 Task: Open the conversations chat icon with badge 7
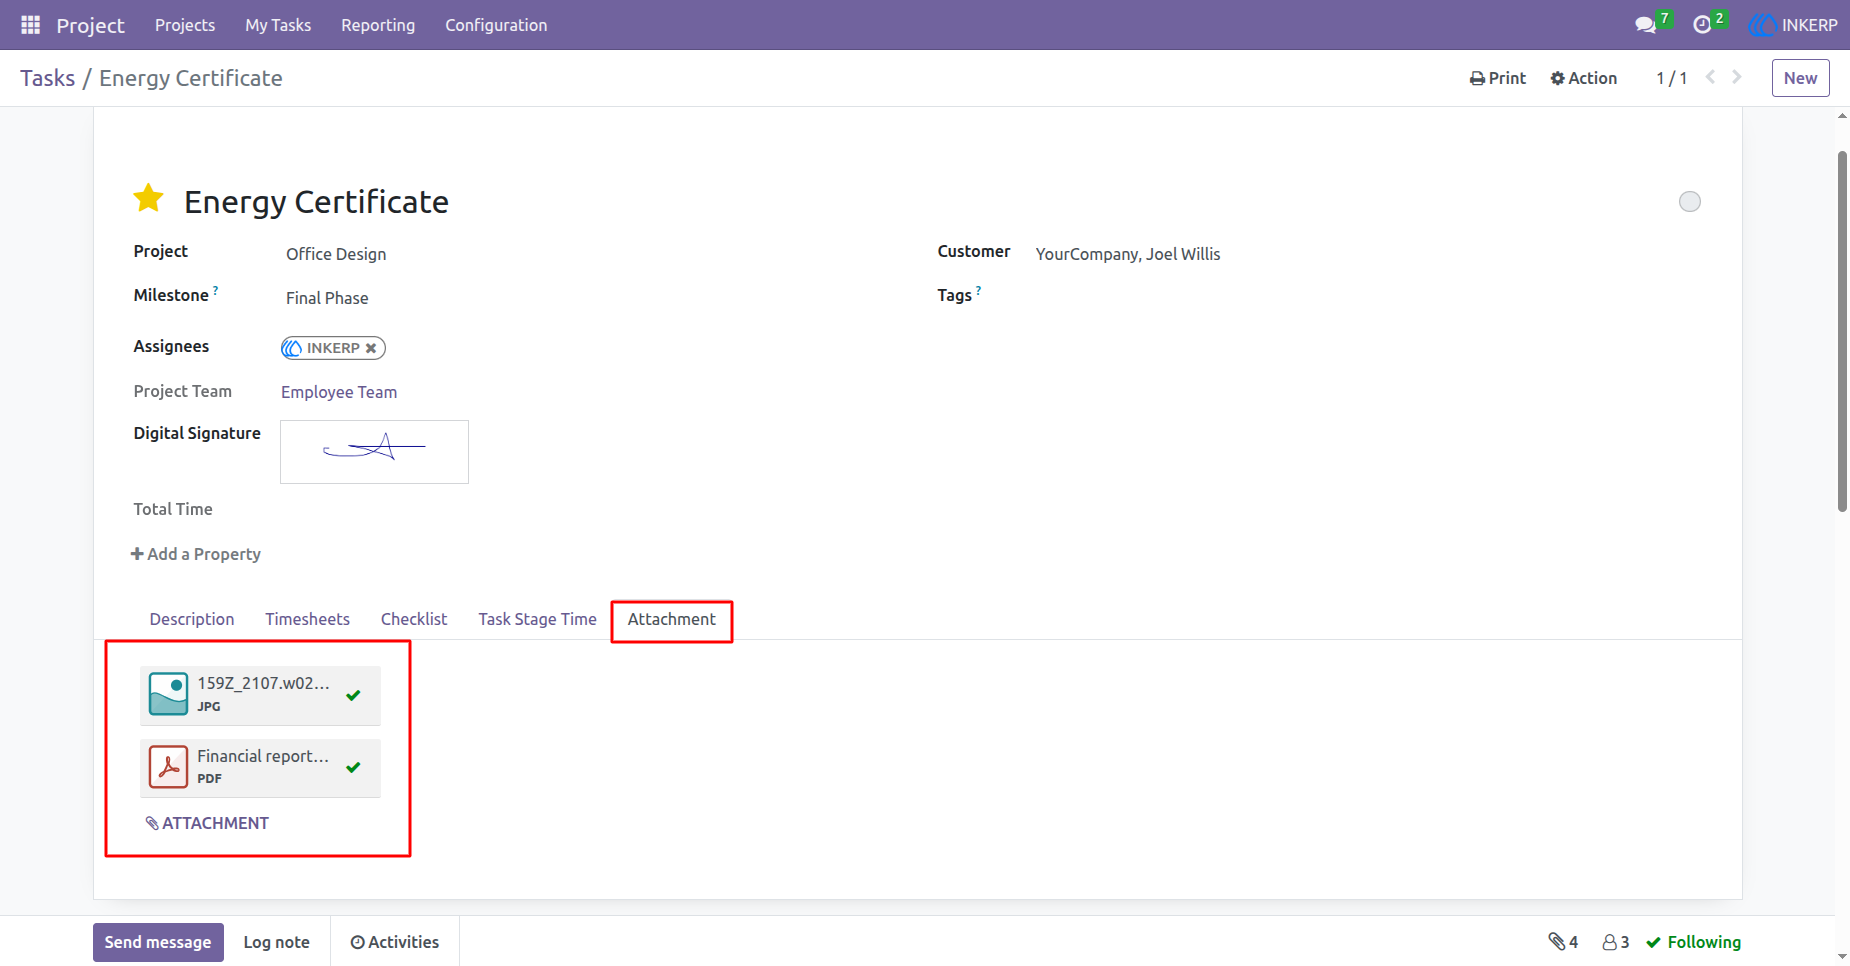1652,24
